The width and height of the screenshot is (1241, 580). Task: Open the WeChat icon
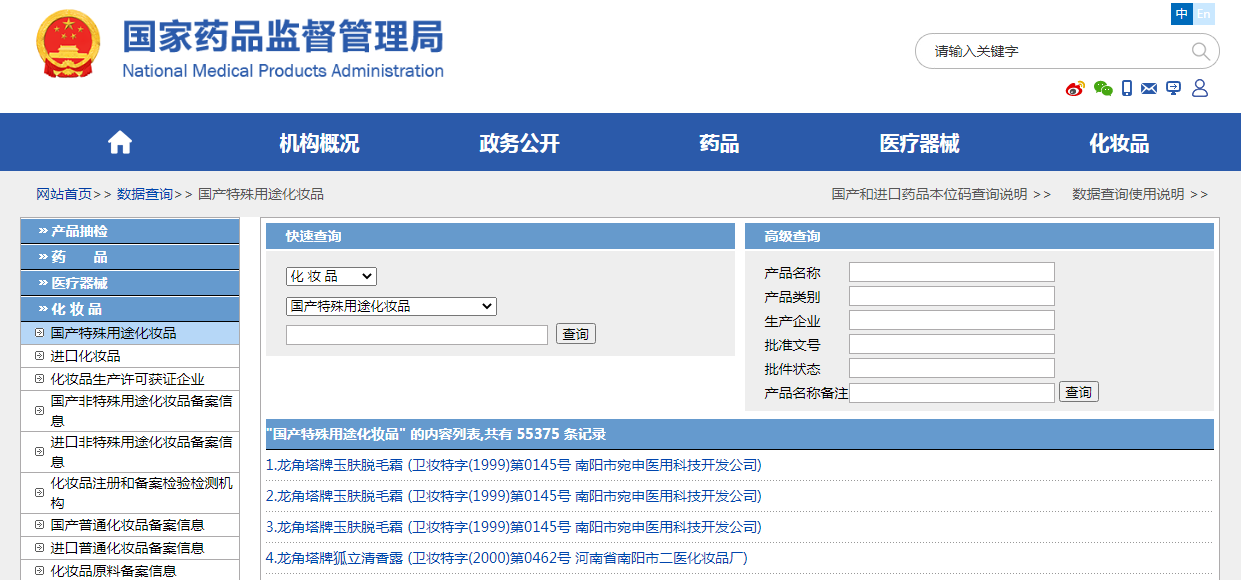[1103, 88]
